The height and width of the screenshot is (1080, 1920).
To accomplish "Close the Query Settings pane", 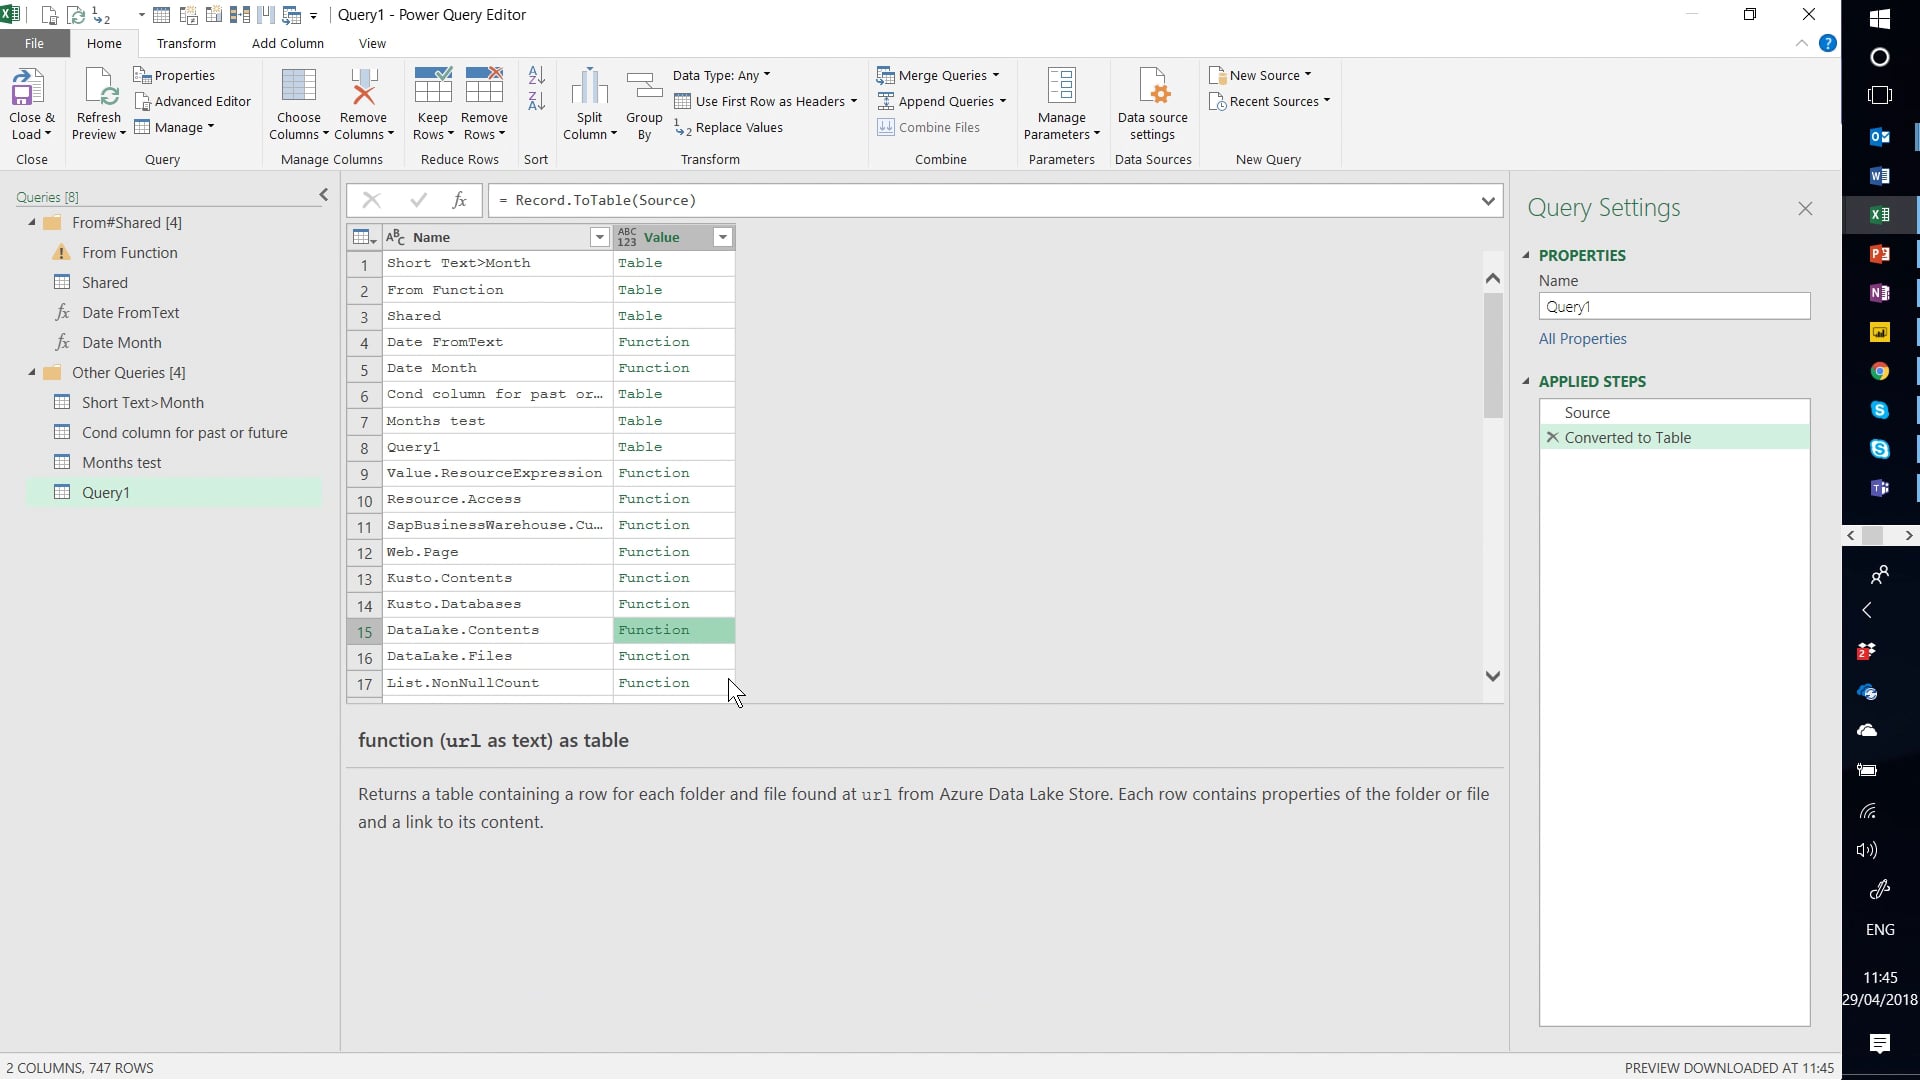I will click(x=1805, y=208).
